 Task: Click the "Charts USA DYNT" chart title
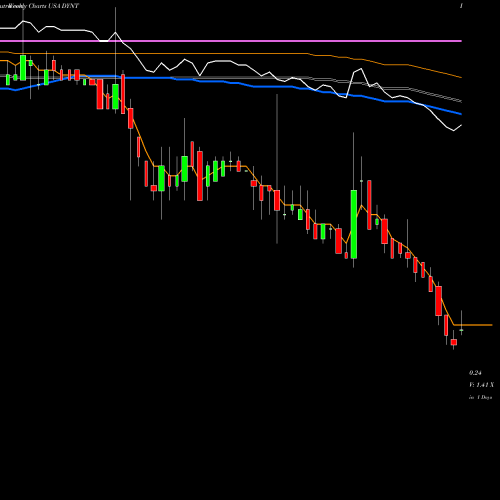pos(54,6)
